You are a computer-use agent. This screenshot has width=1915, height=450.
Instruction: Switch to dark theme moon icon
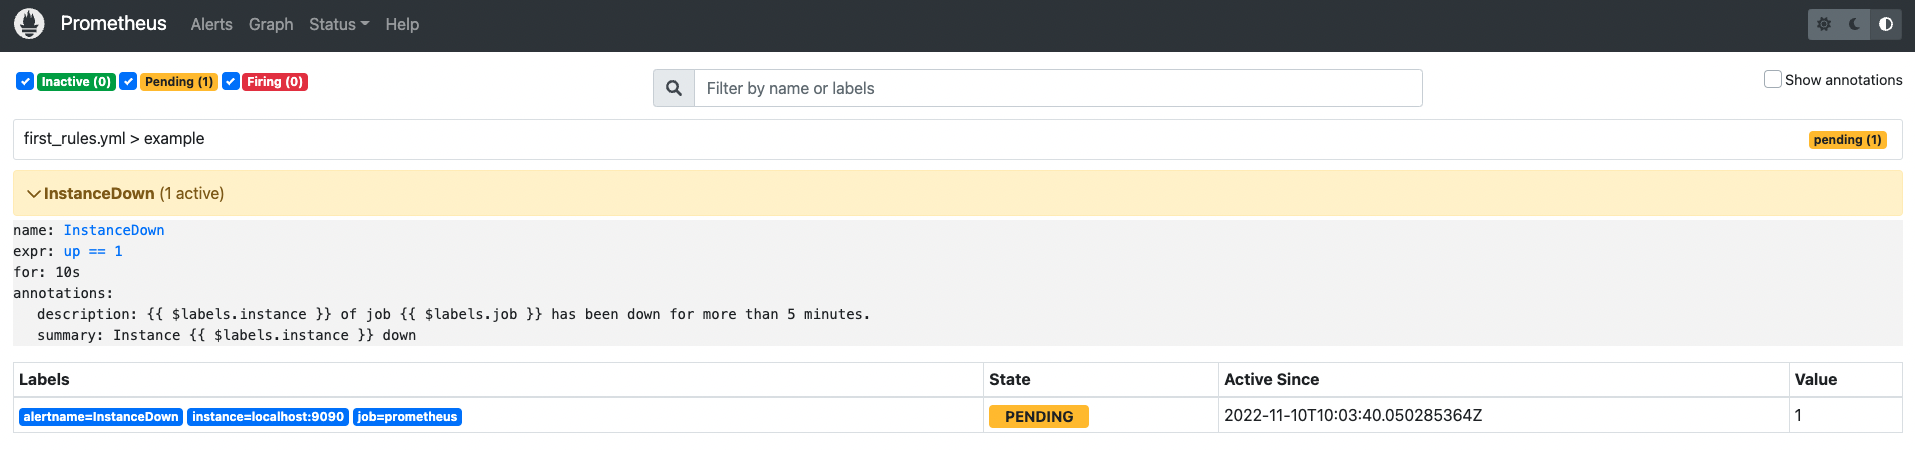click(1855, 24)
